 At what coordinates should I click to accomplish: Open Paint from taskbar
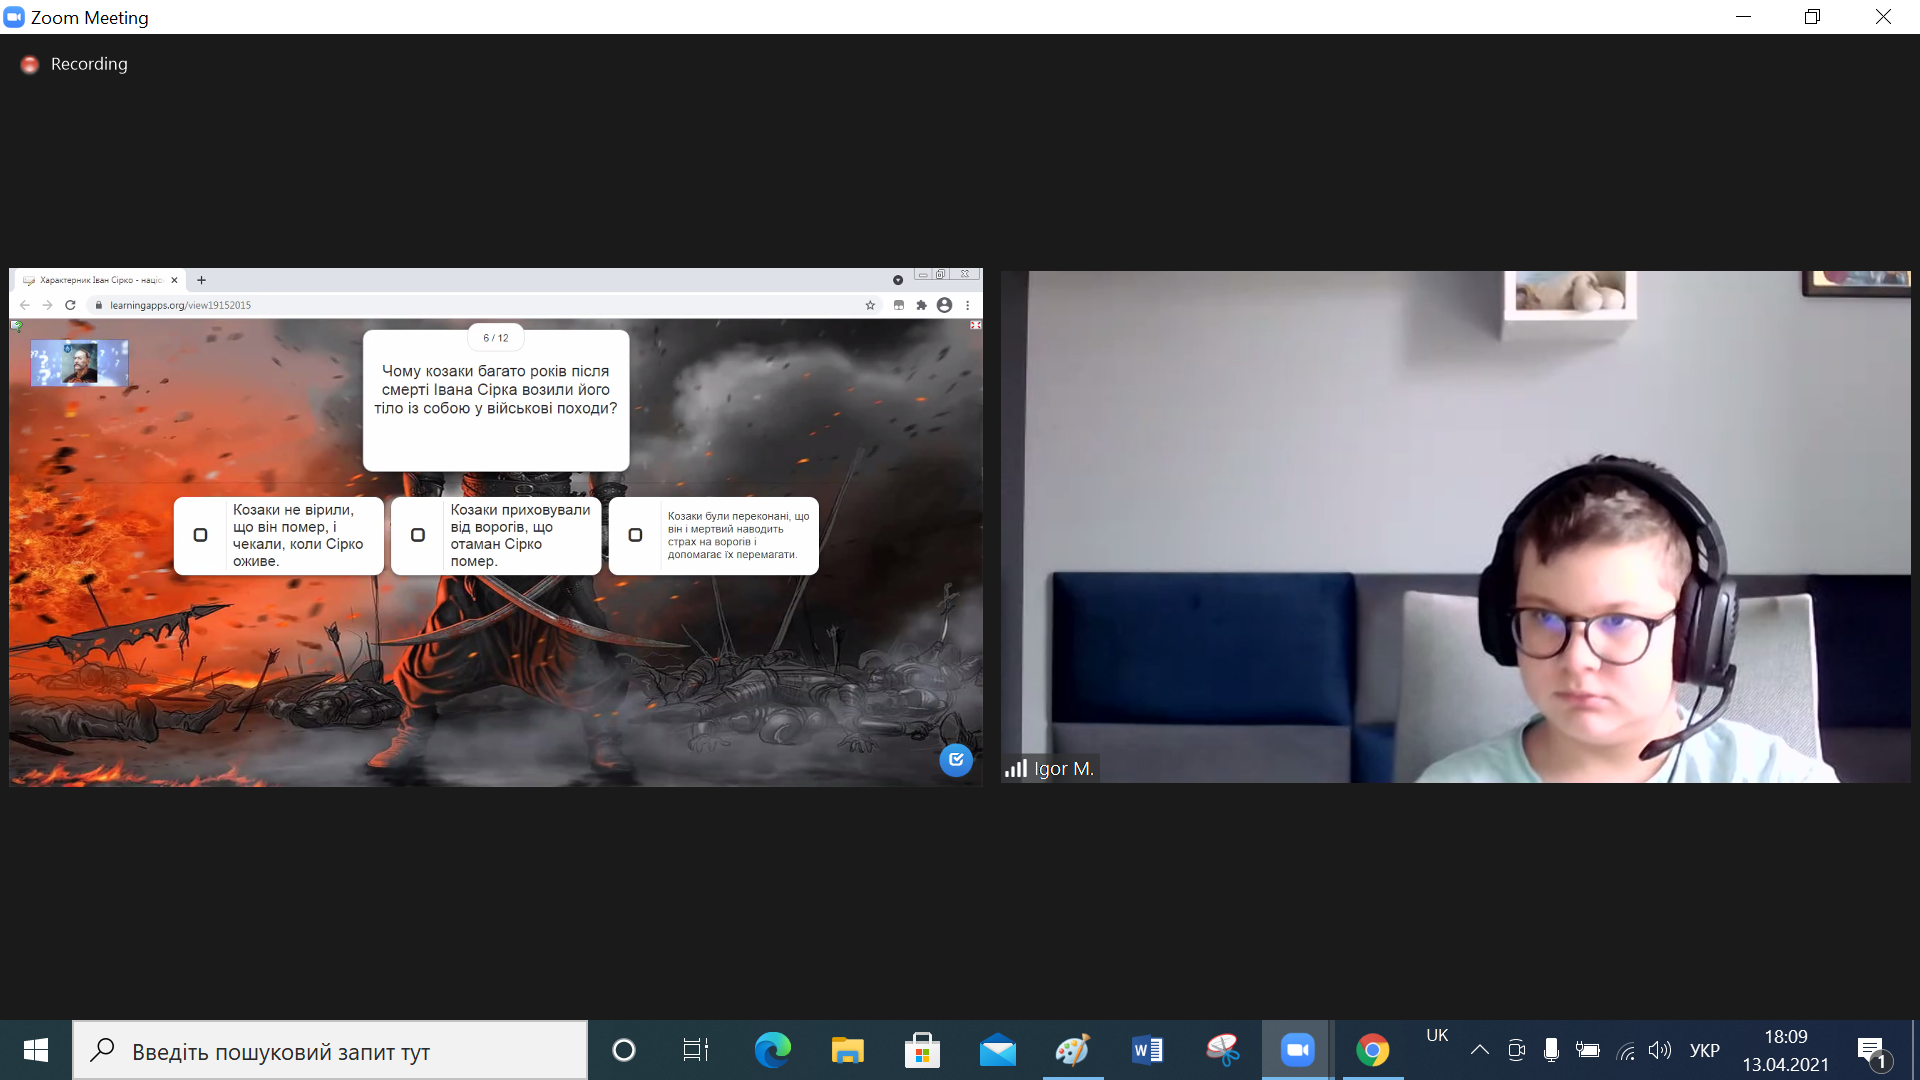point(1072,1050)
